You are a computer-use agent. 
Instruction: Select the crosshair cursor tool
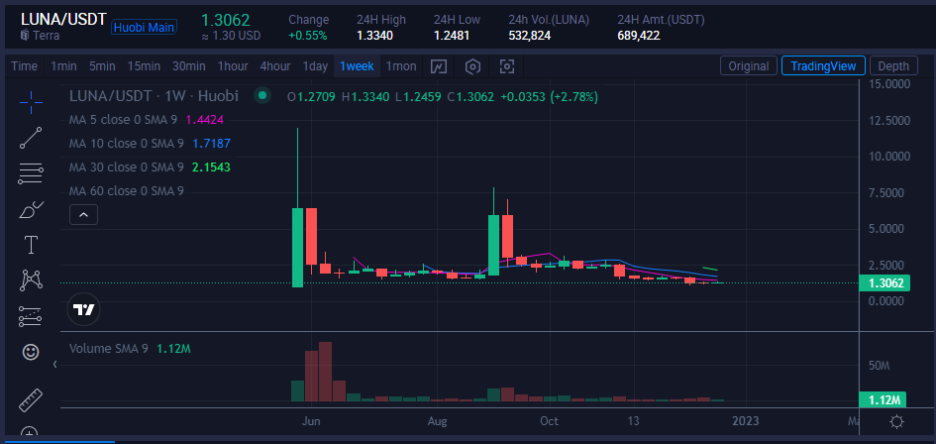[31, 103]
